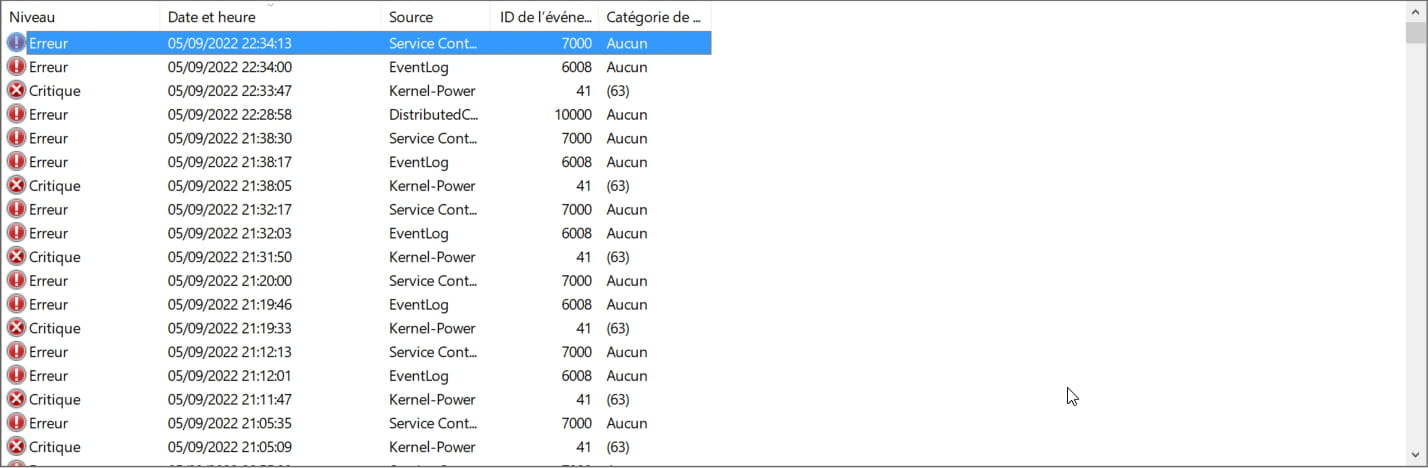
Task: Click the Service Cont... source at 21:05:35
Action: coord(433,423)
